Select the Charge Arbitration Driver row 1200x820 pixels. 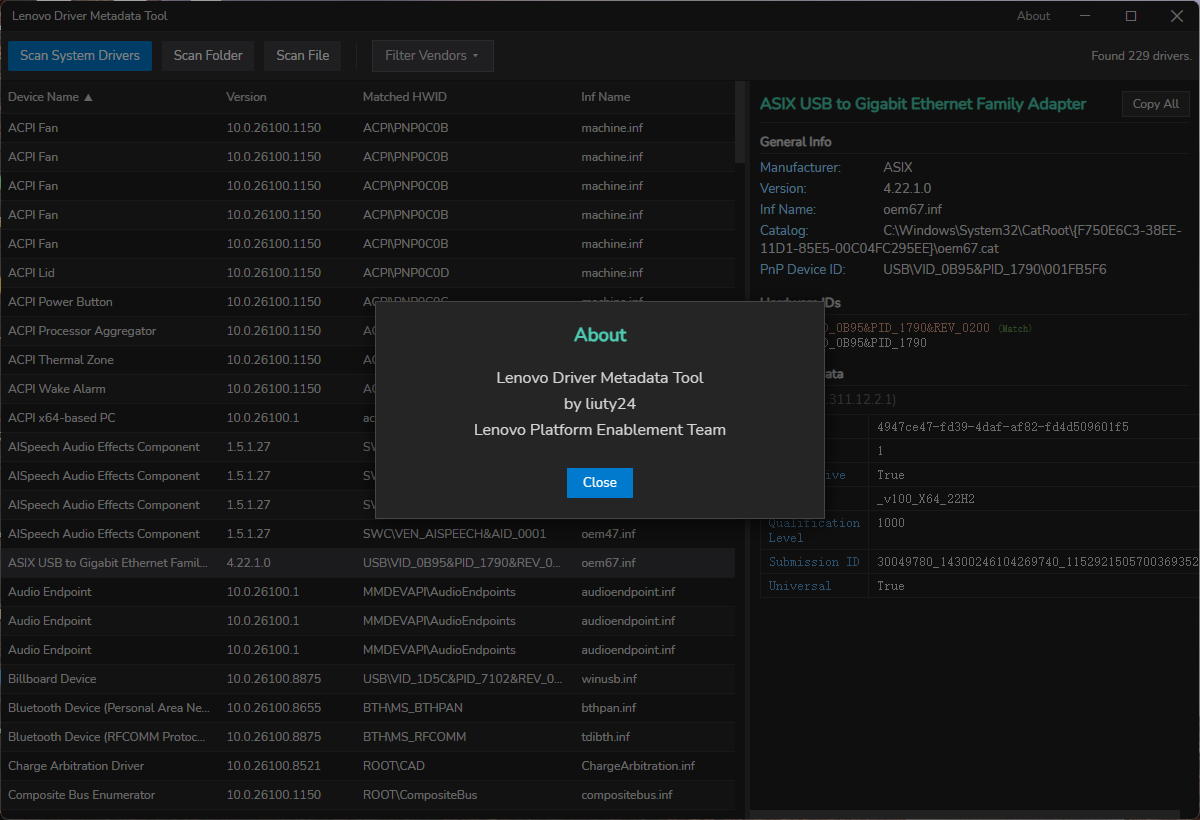[367, 766]
